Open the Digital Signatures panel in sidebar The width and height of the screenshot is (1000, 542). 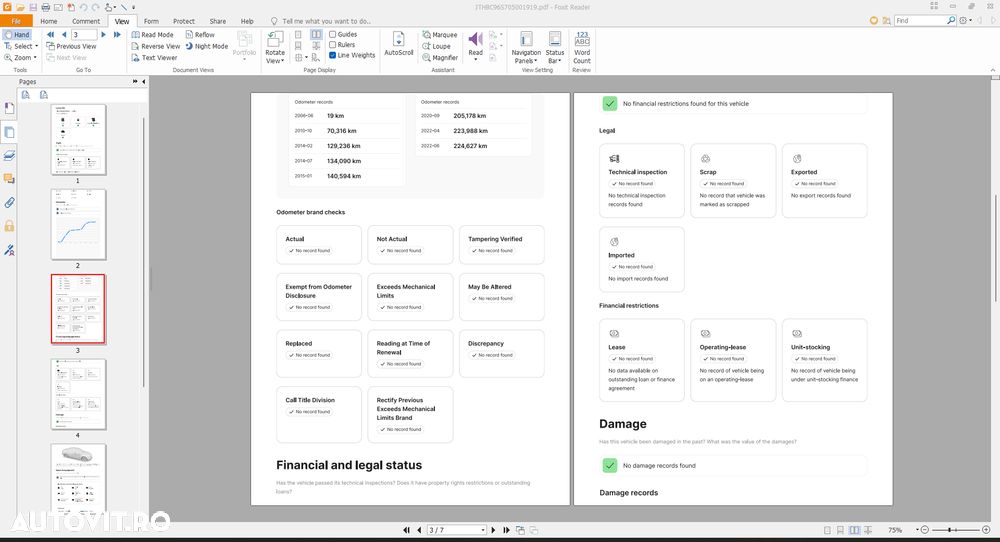(x=9, y=250)
